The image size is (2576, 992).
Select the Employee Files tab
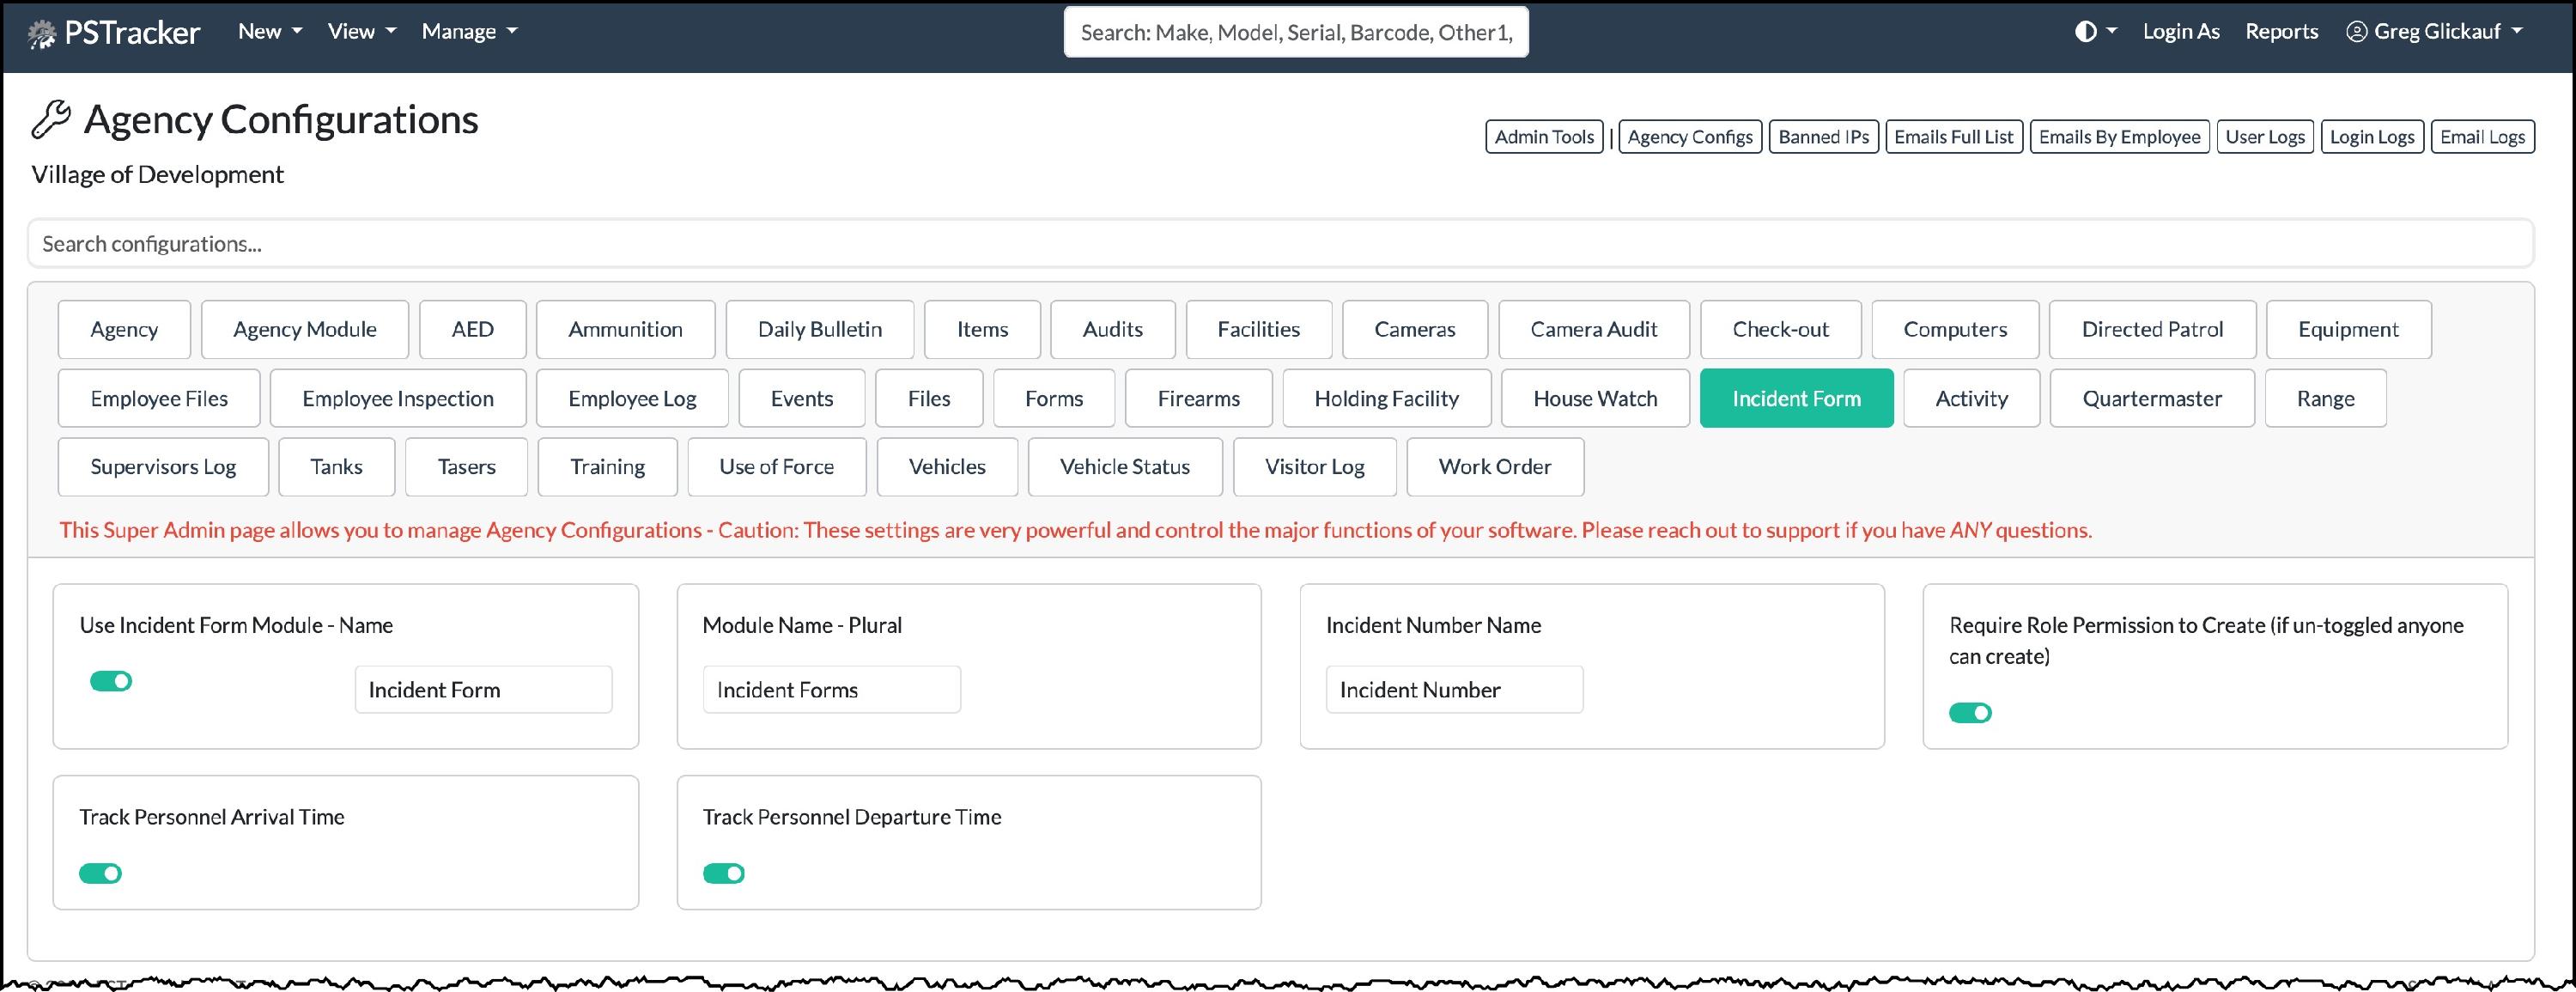click(x=159, y=398)
